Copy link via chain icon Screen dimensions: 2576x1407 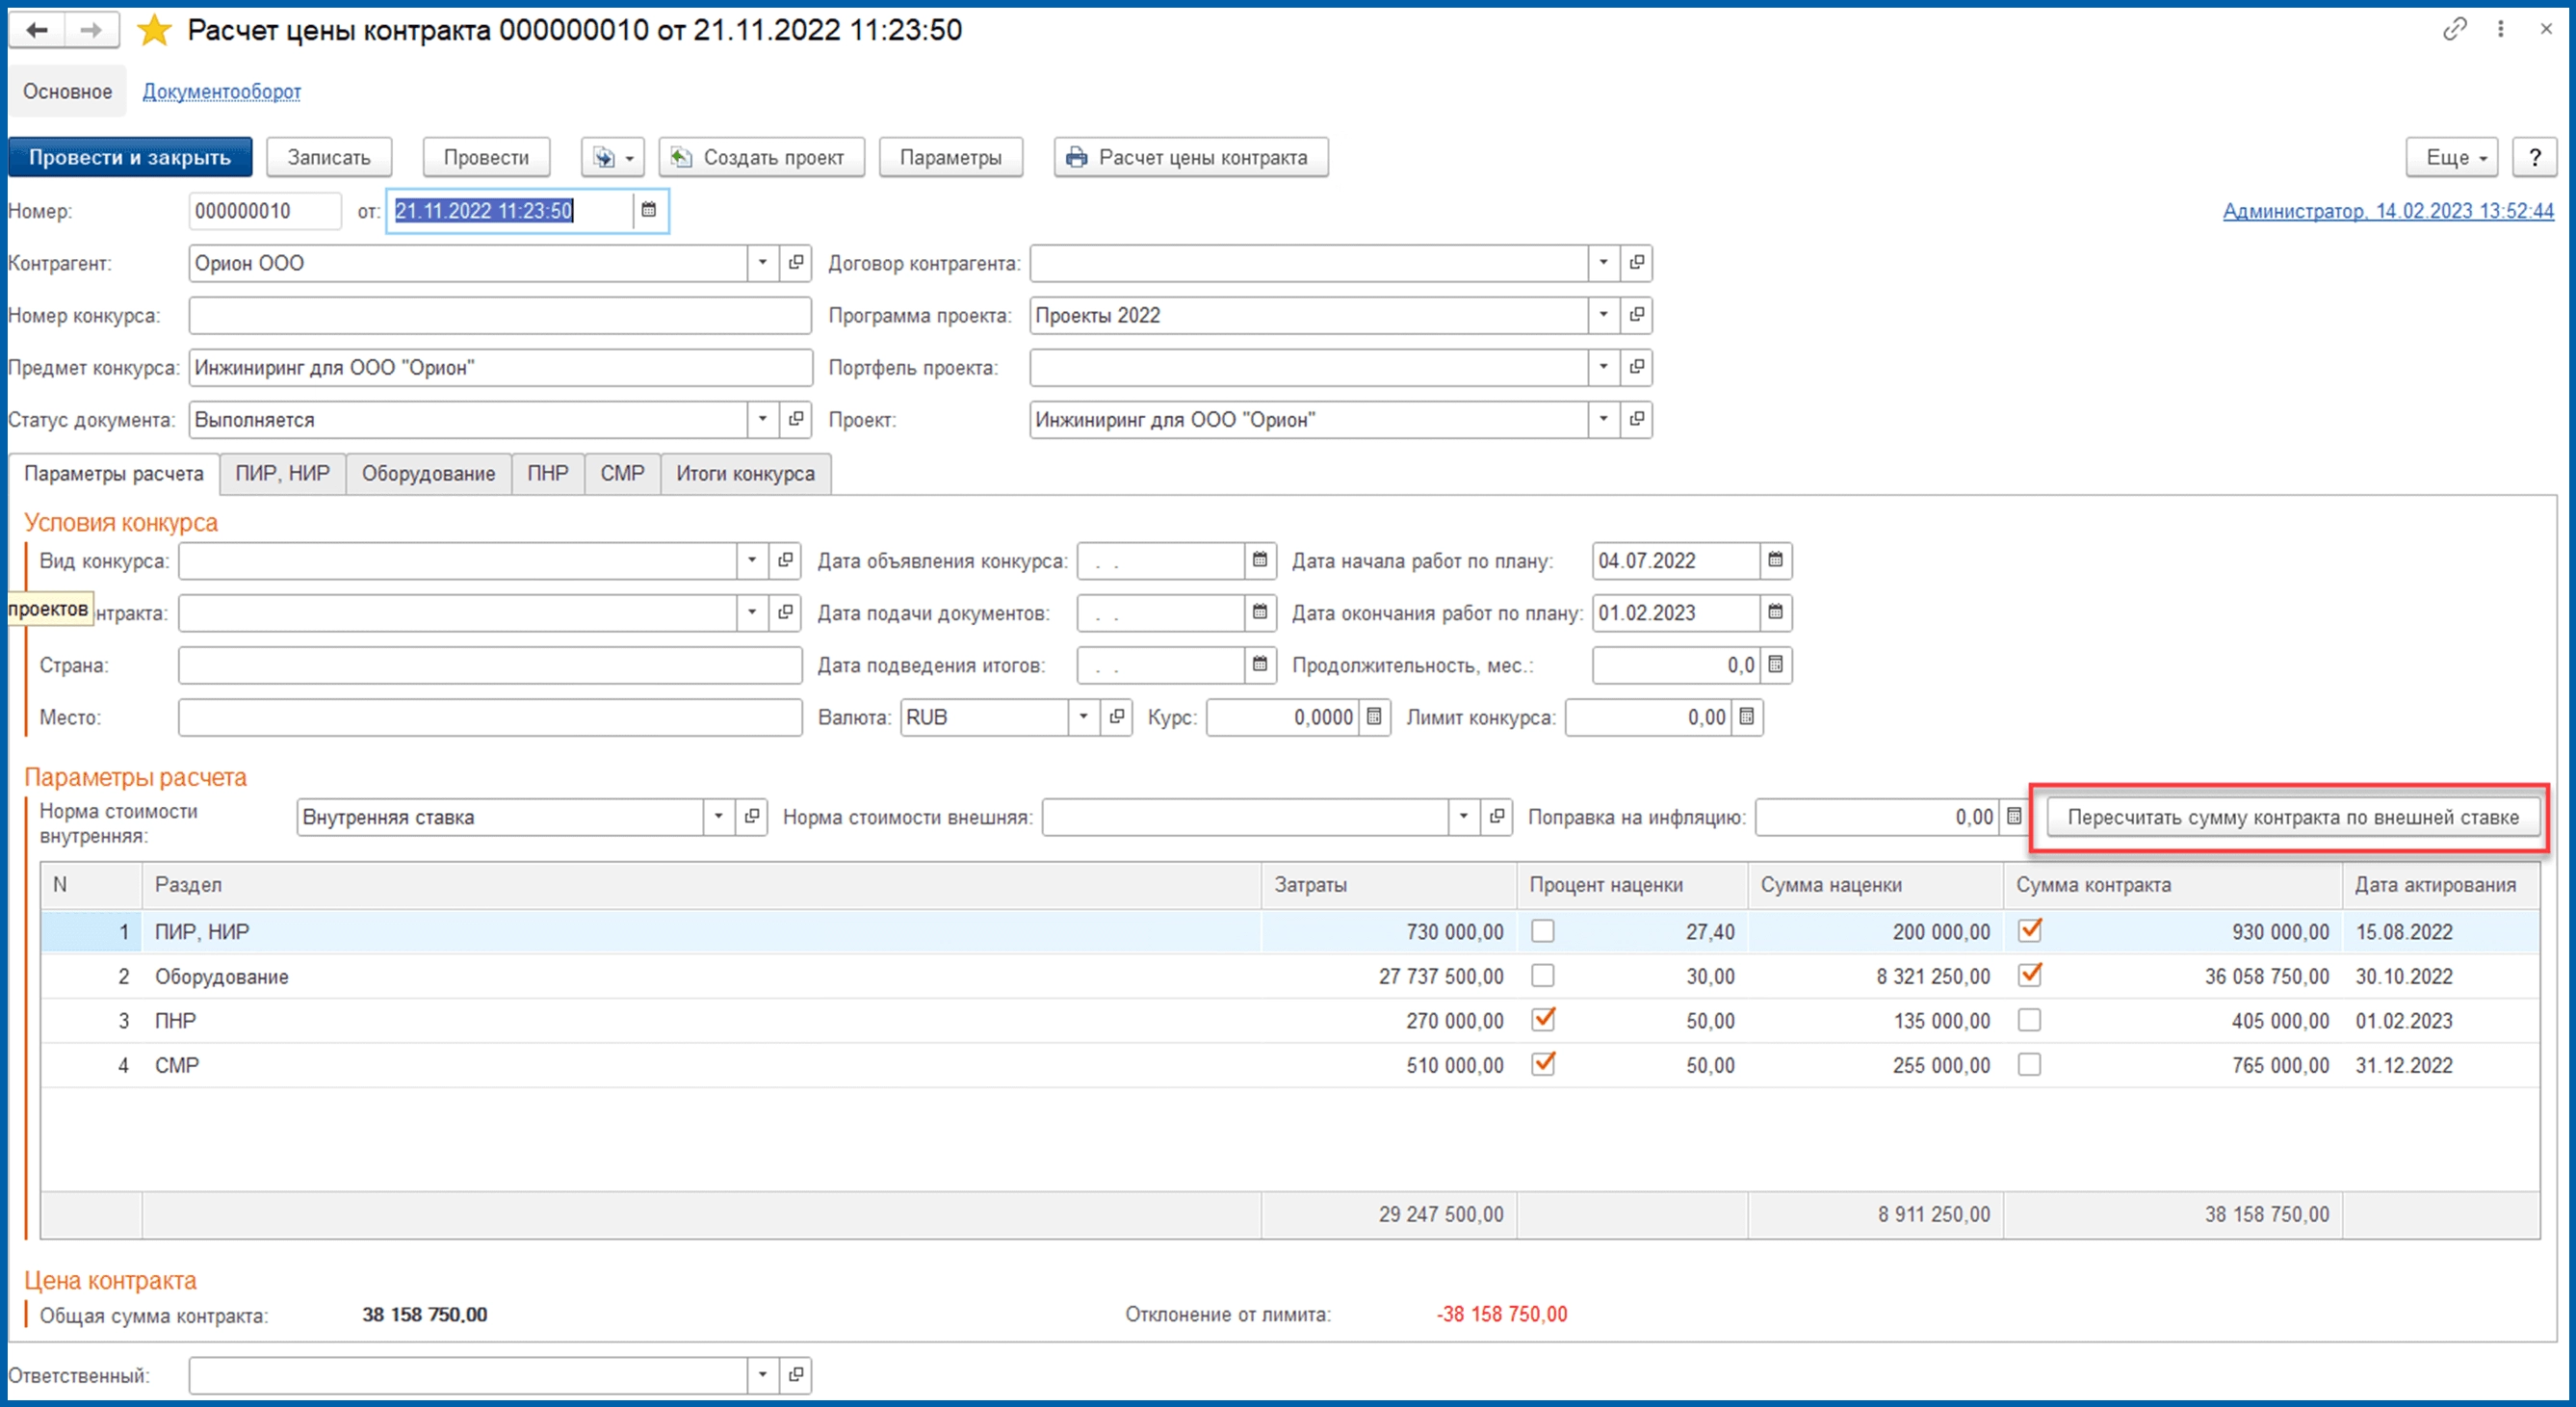pyautogui.click(x=2455, y=30)
